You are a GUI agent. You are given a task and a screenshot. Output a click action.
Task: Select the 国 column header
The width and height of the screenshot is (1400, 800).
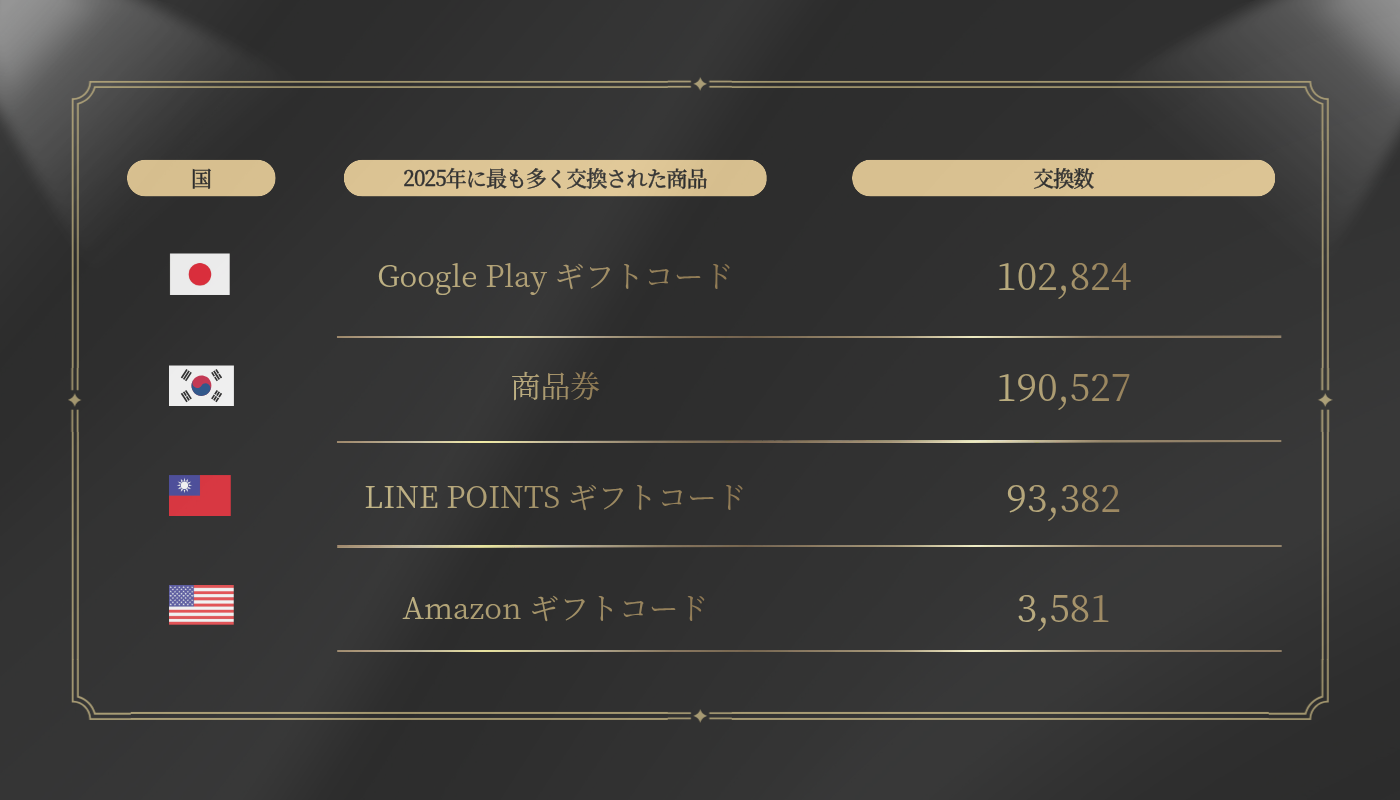pos(201,178)
